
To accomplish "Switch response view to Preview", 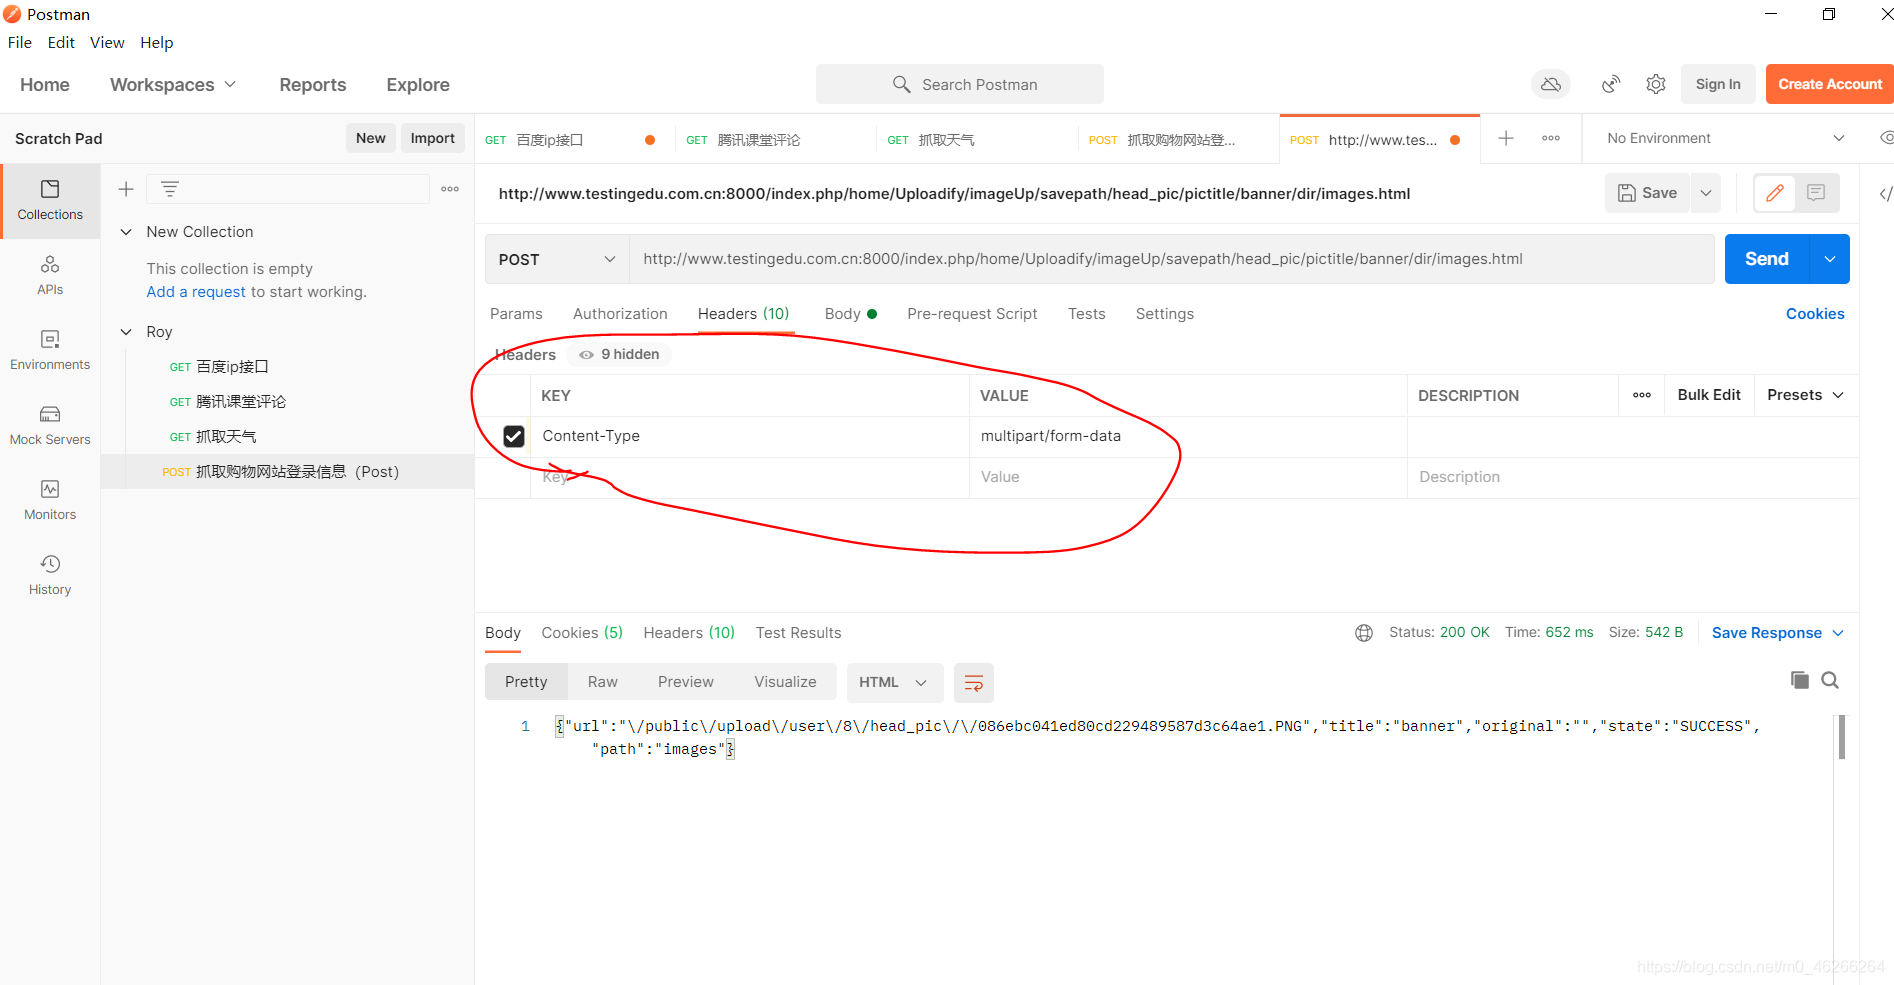I will click(x=686, y=682).
